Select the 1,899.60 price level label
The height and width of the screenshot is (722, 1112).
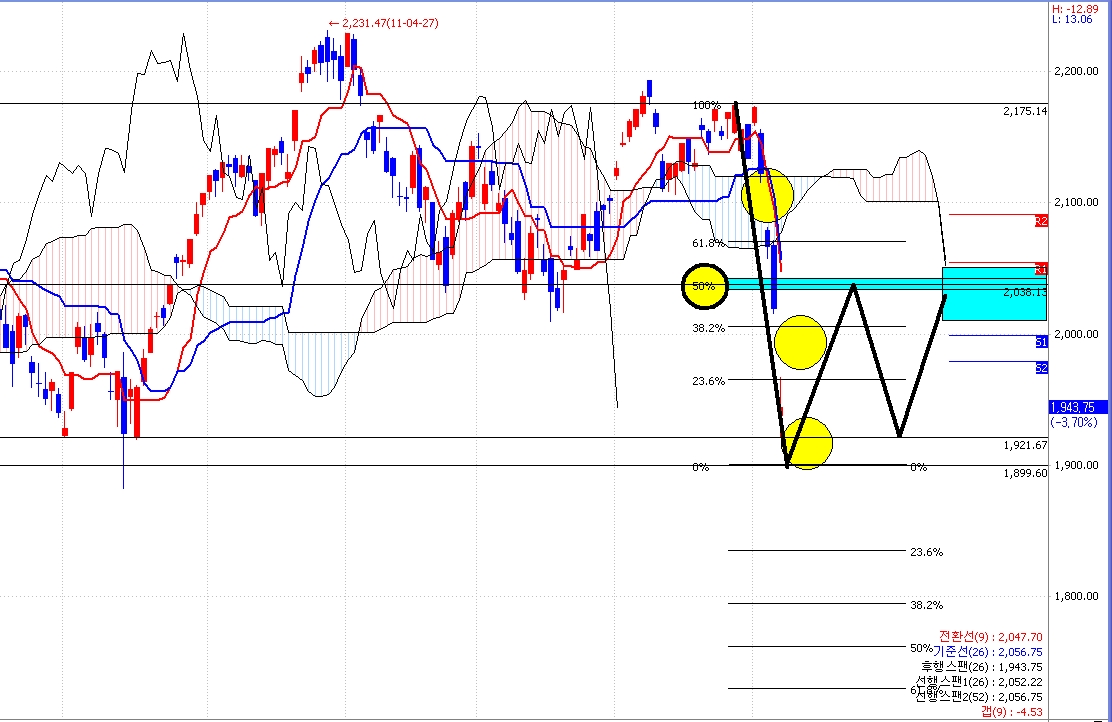[x=1025, y=474]
